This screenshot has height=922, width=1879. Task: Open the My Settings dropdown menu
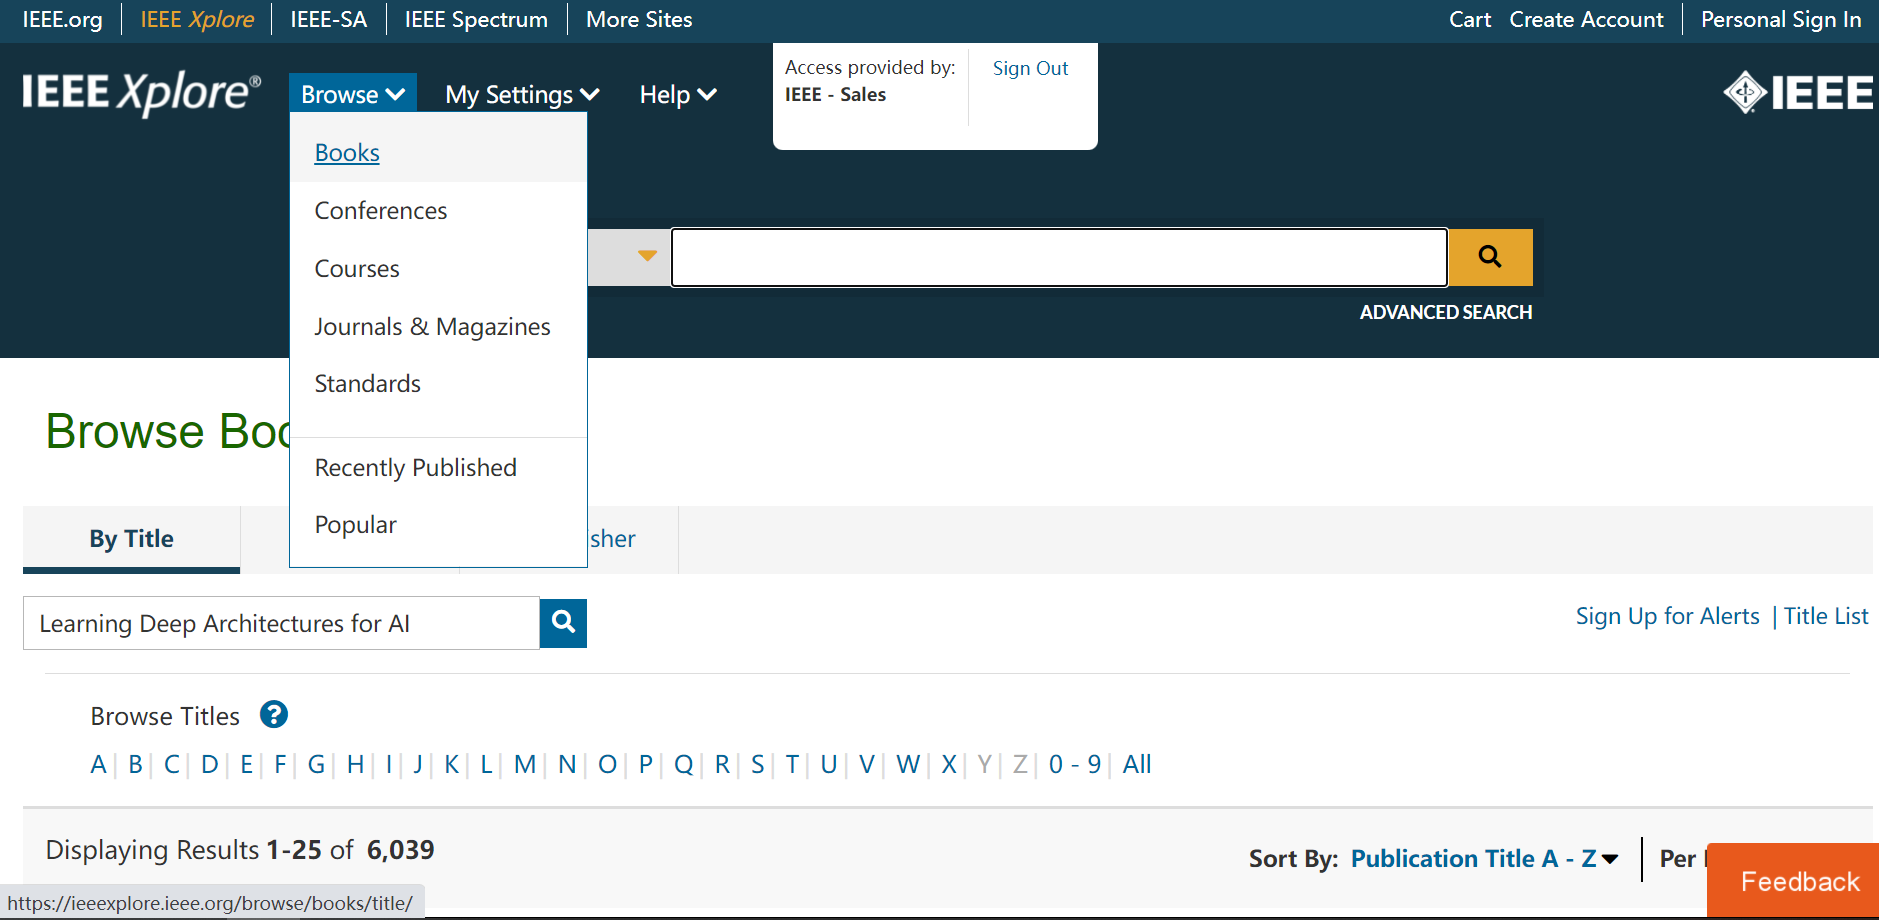(x=521, y=95)
